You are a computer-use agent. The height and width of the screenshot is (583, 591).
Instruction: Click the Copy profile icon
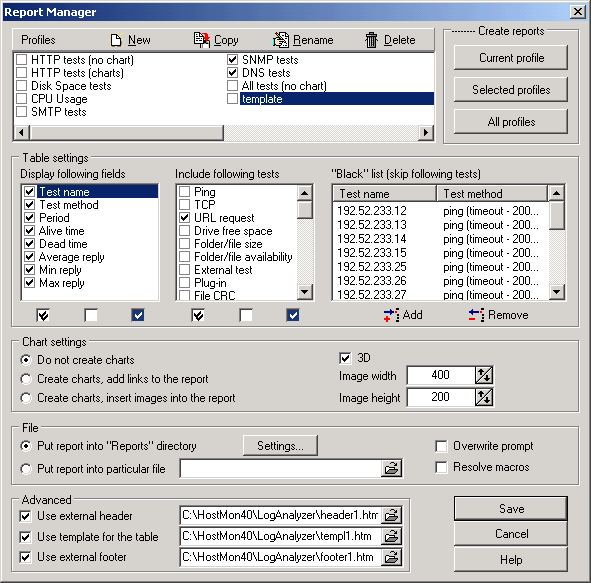202,40
